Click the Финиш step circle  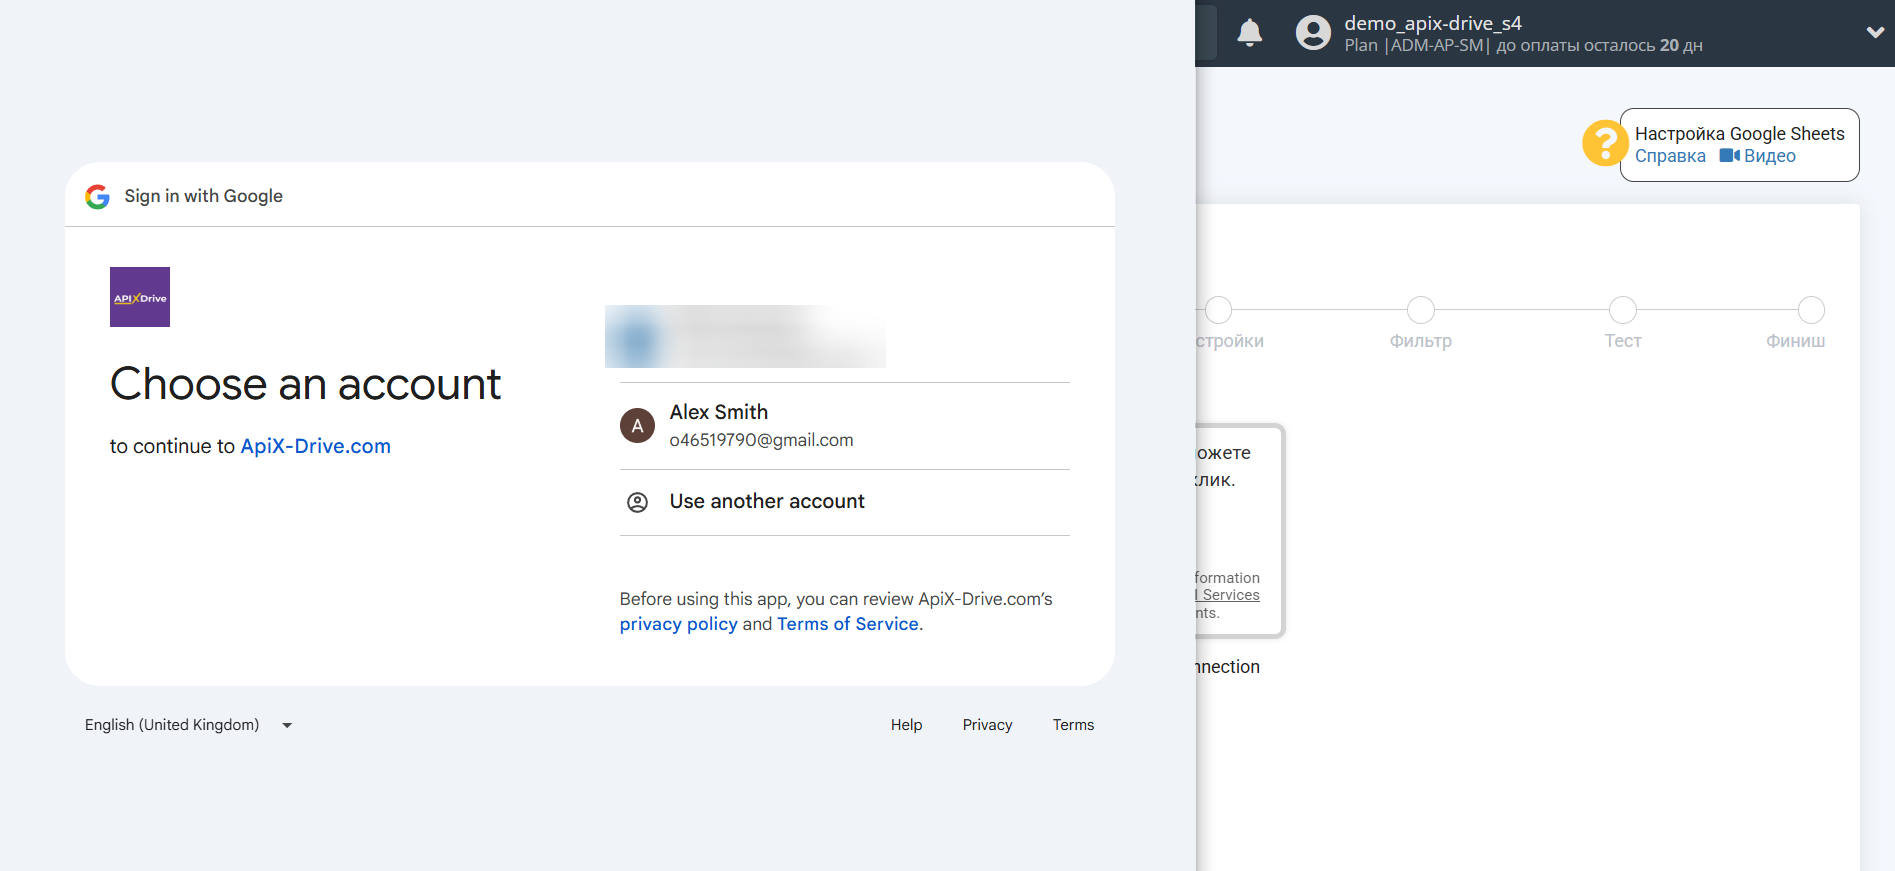(x=1811, y=310)
